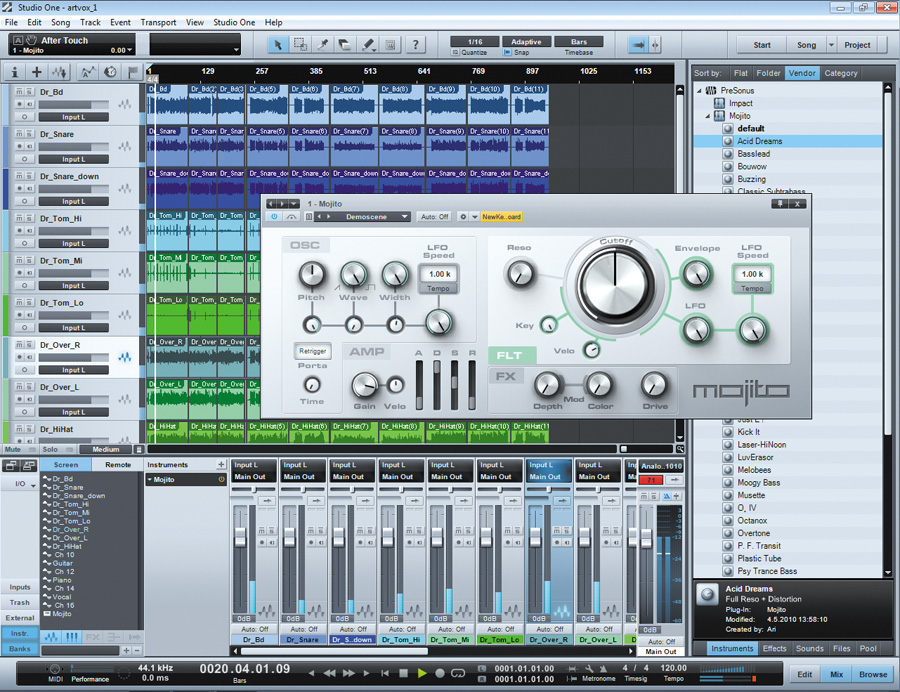Click the Stop button in the transport
The height and width of the screenshot is (692, 900).
coord(403,674)
